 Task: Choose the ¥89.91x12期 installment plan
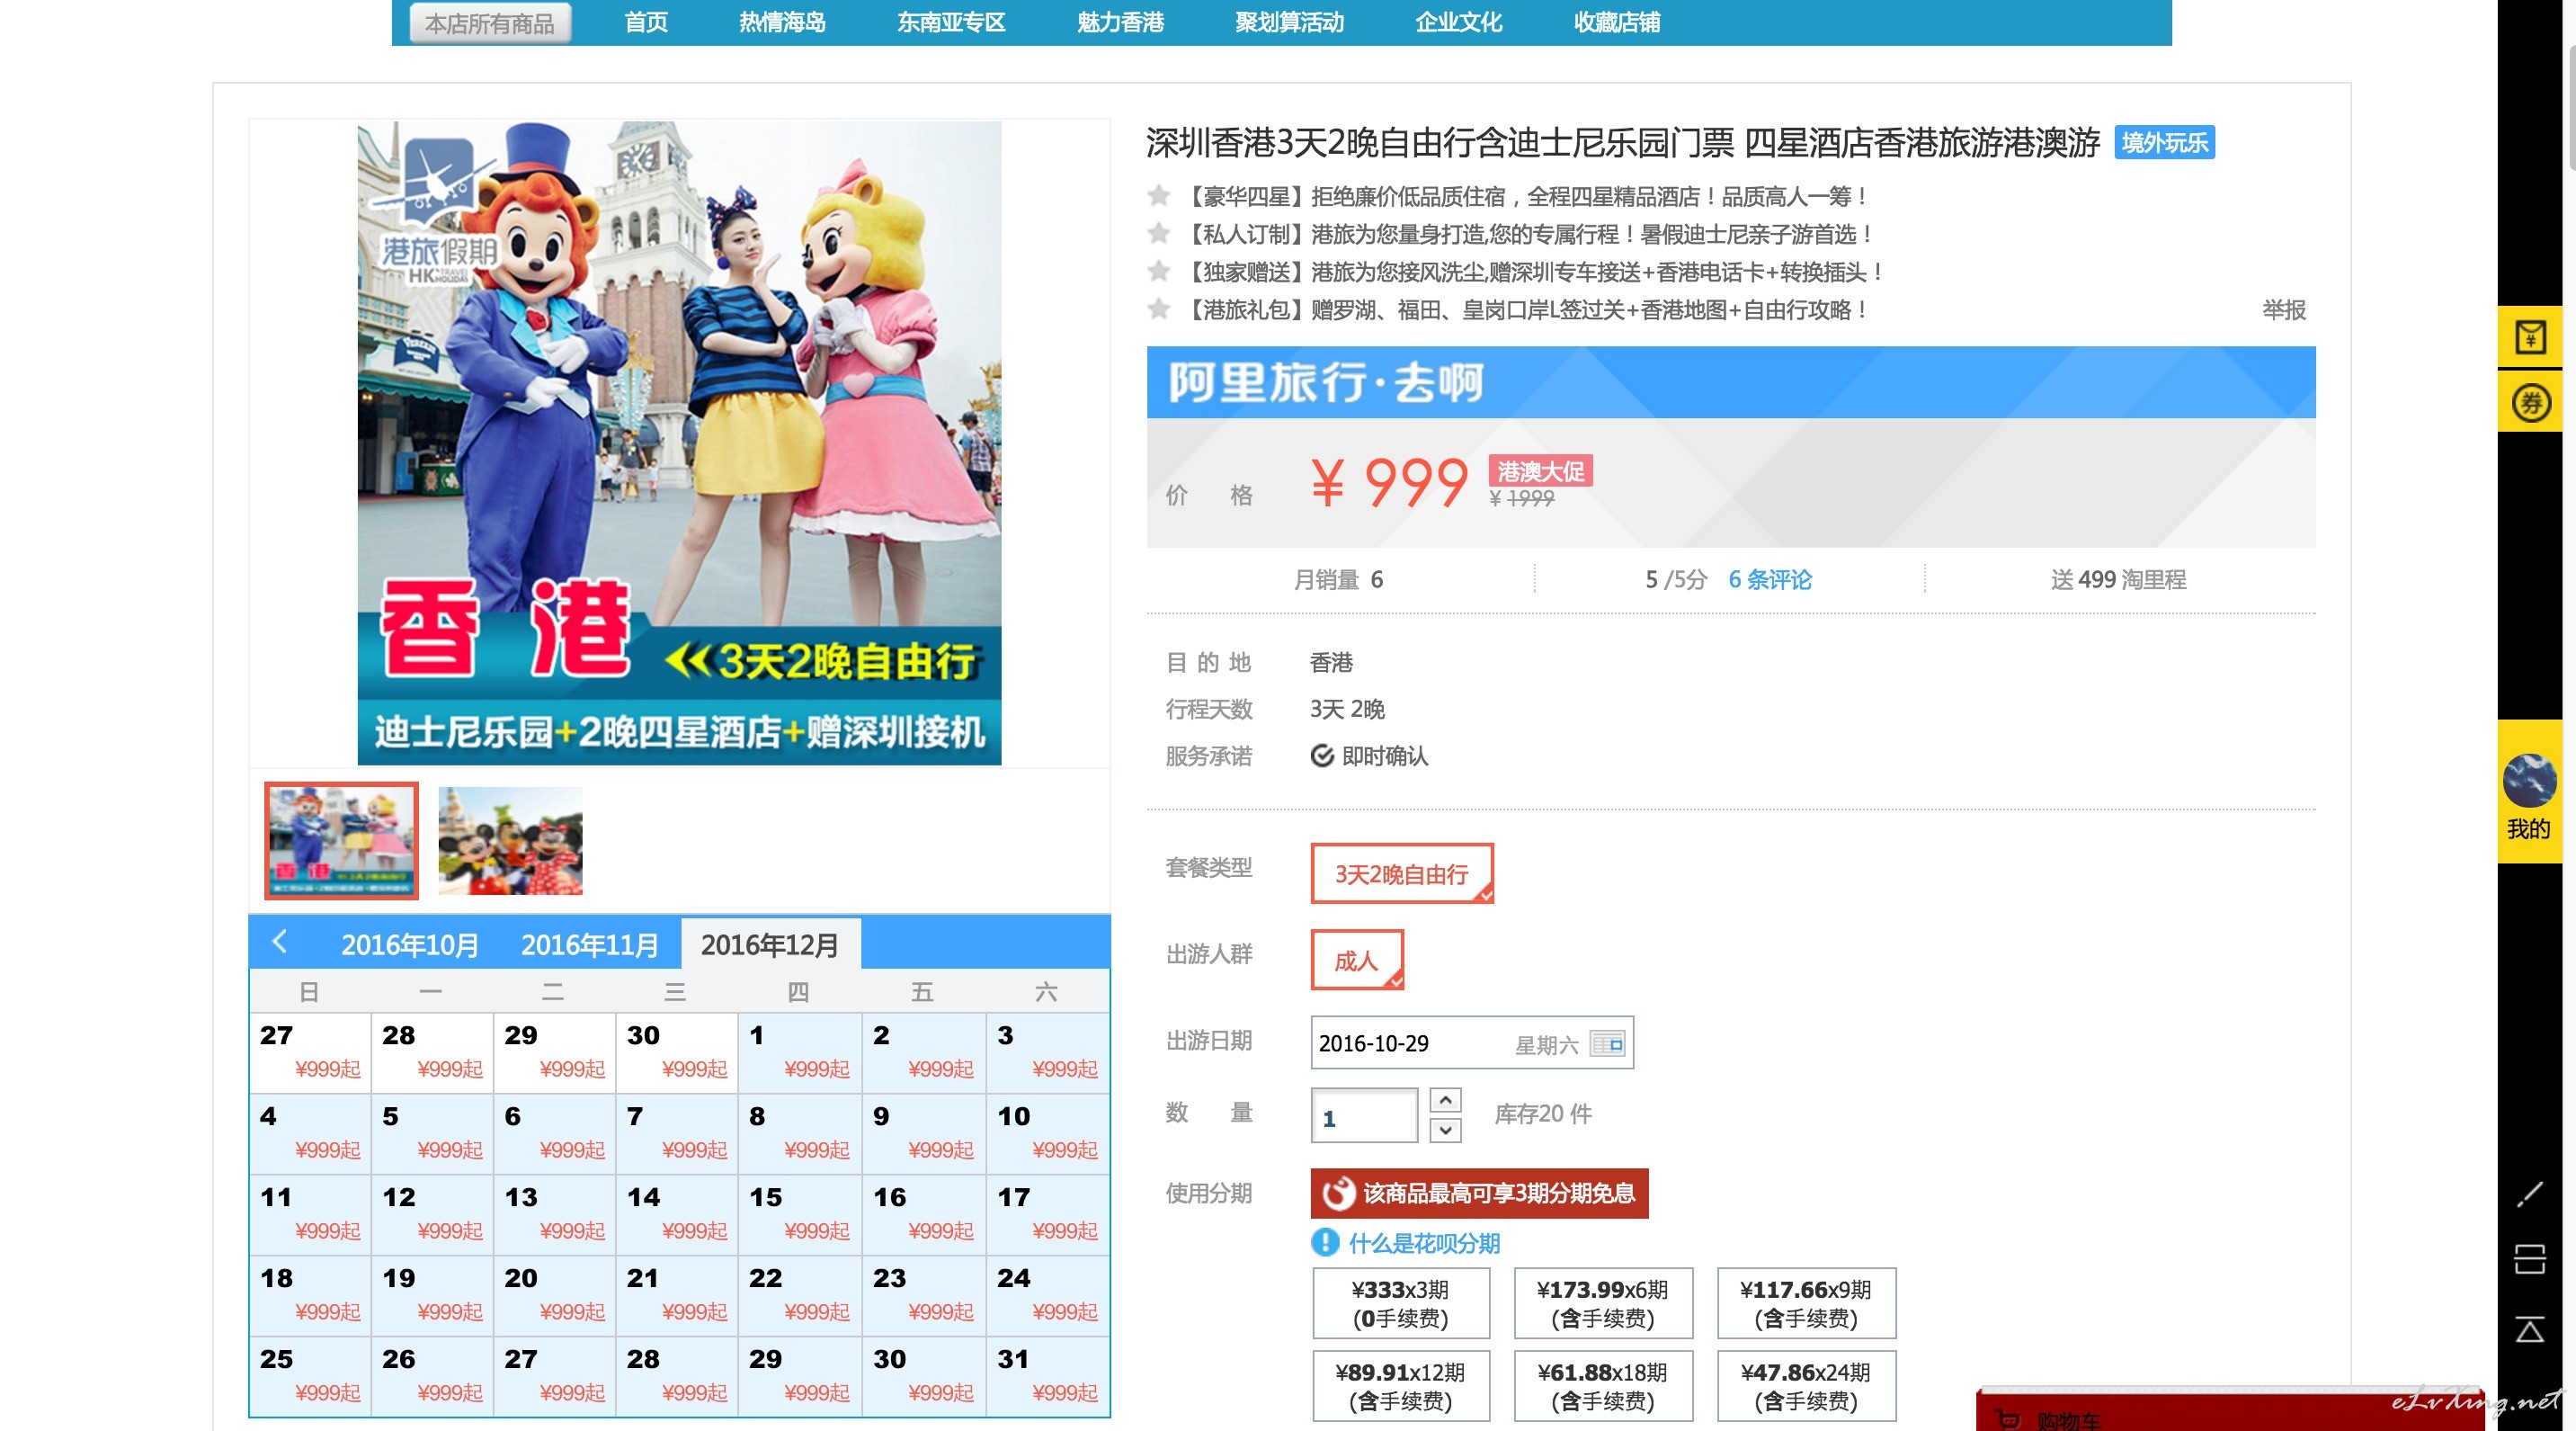[1401, 1386]
